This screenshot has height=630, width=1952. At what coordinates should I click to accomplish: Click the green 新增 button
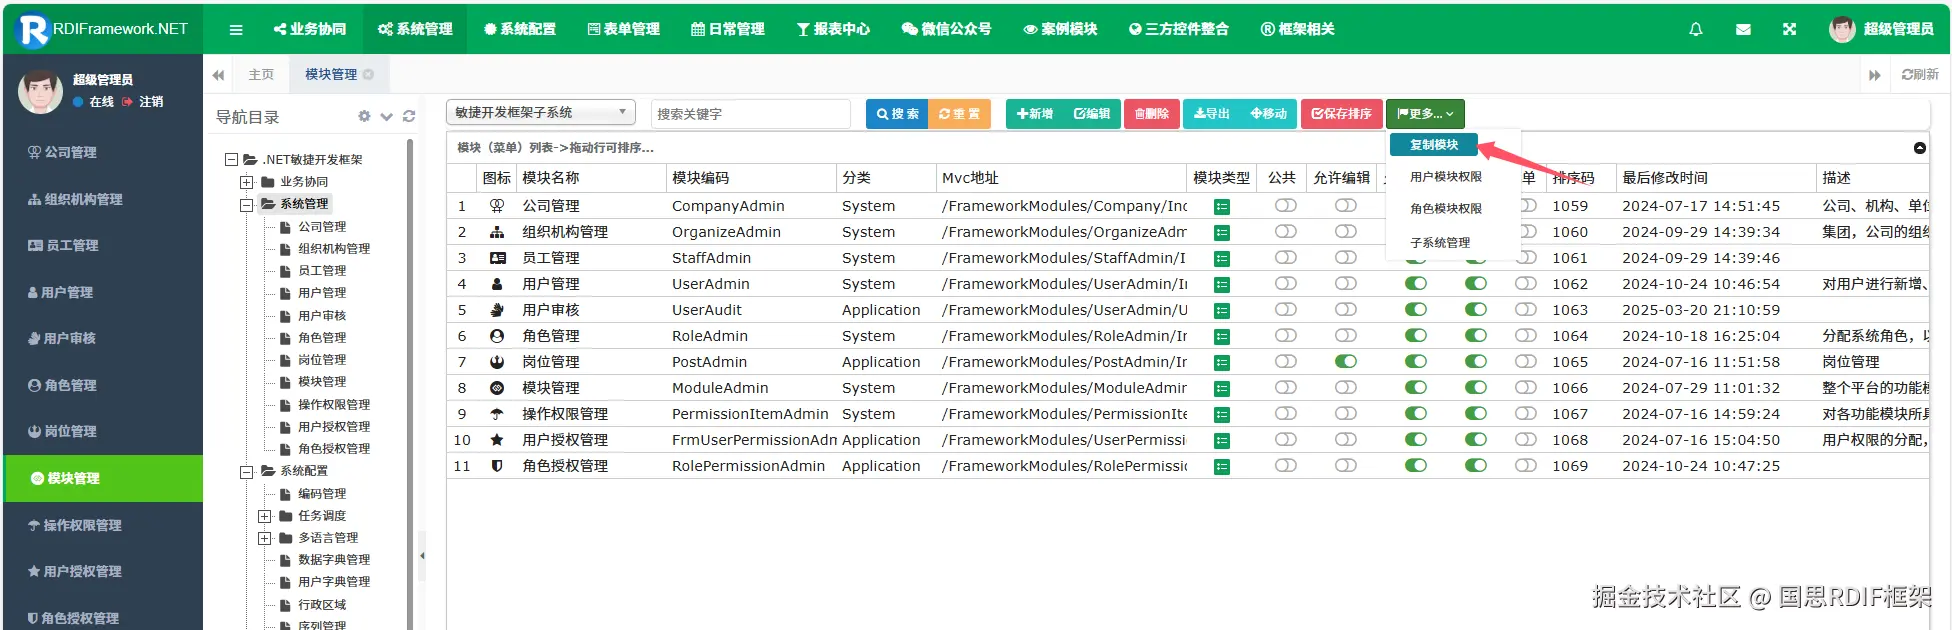pos(1034,114)
